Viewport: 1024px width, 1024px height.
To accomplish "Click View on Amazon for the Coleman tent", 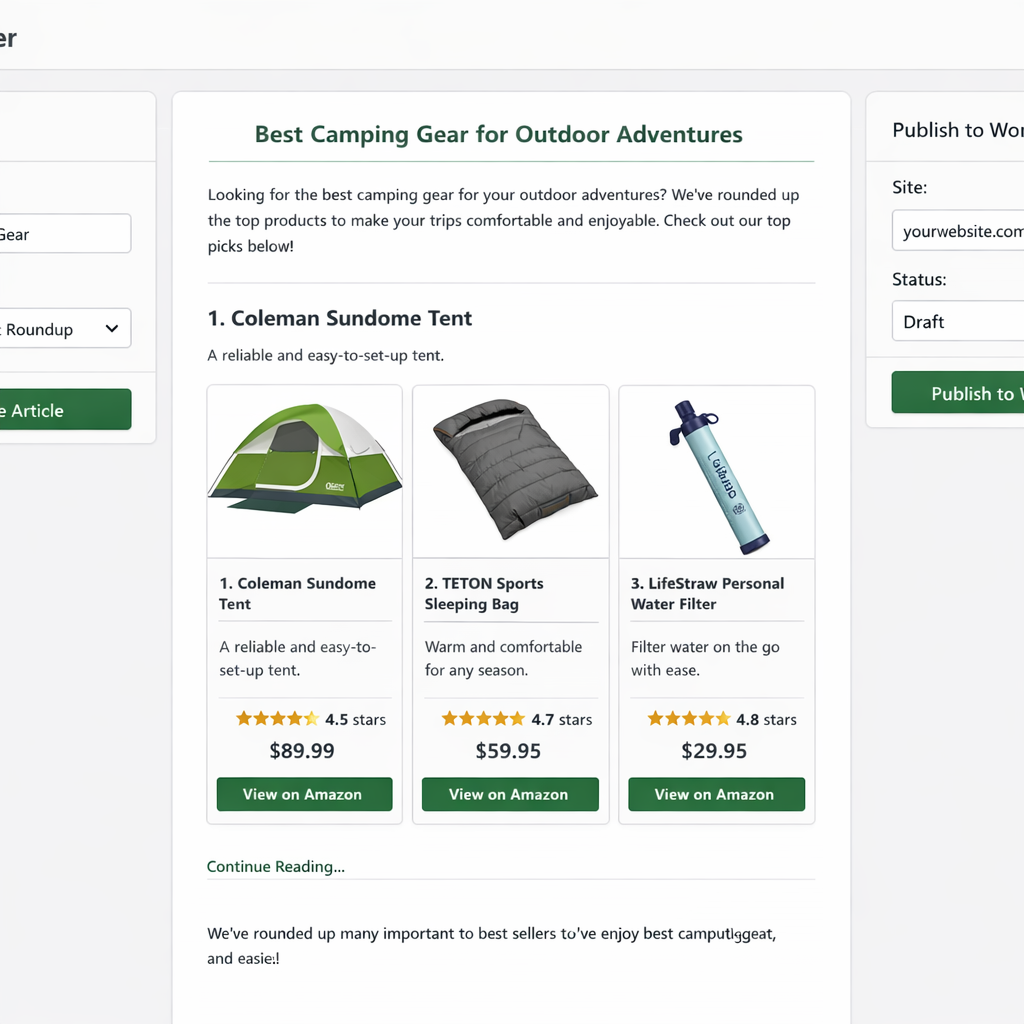I will point(304,794).
